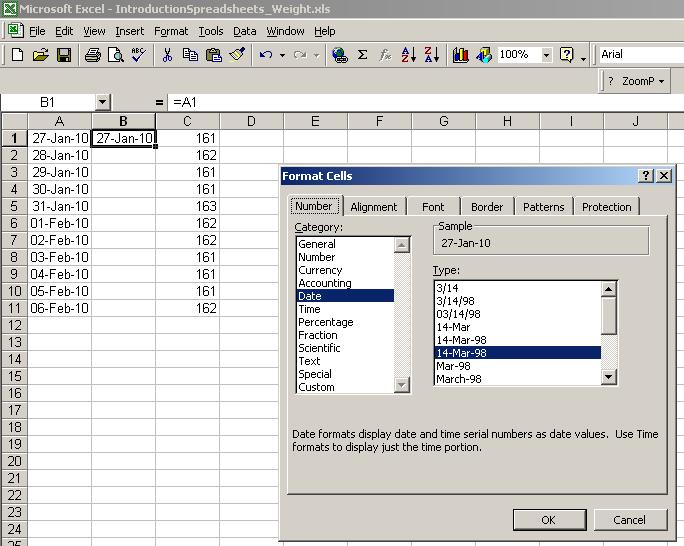Image resolution: width=684 pixels, height=546 pixels.
Task: Click the Office Assistant help icon
Action: coord(566,55)
